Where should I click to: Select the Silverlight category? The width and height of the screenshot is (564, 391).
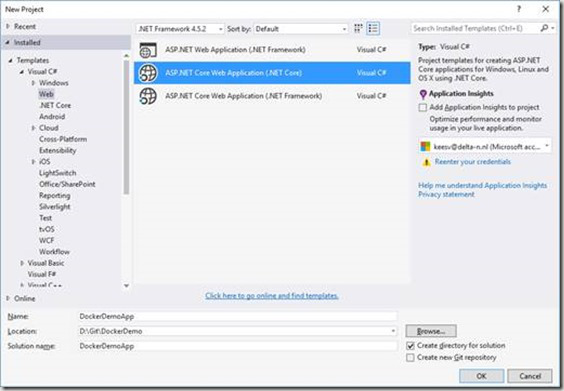point(55,206)
